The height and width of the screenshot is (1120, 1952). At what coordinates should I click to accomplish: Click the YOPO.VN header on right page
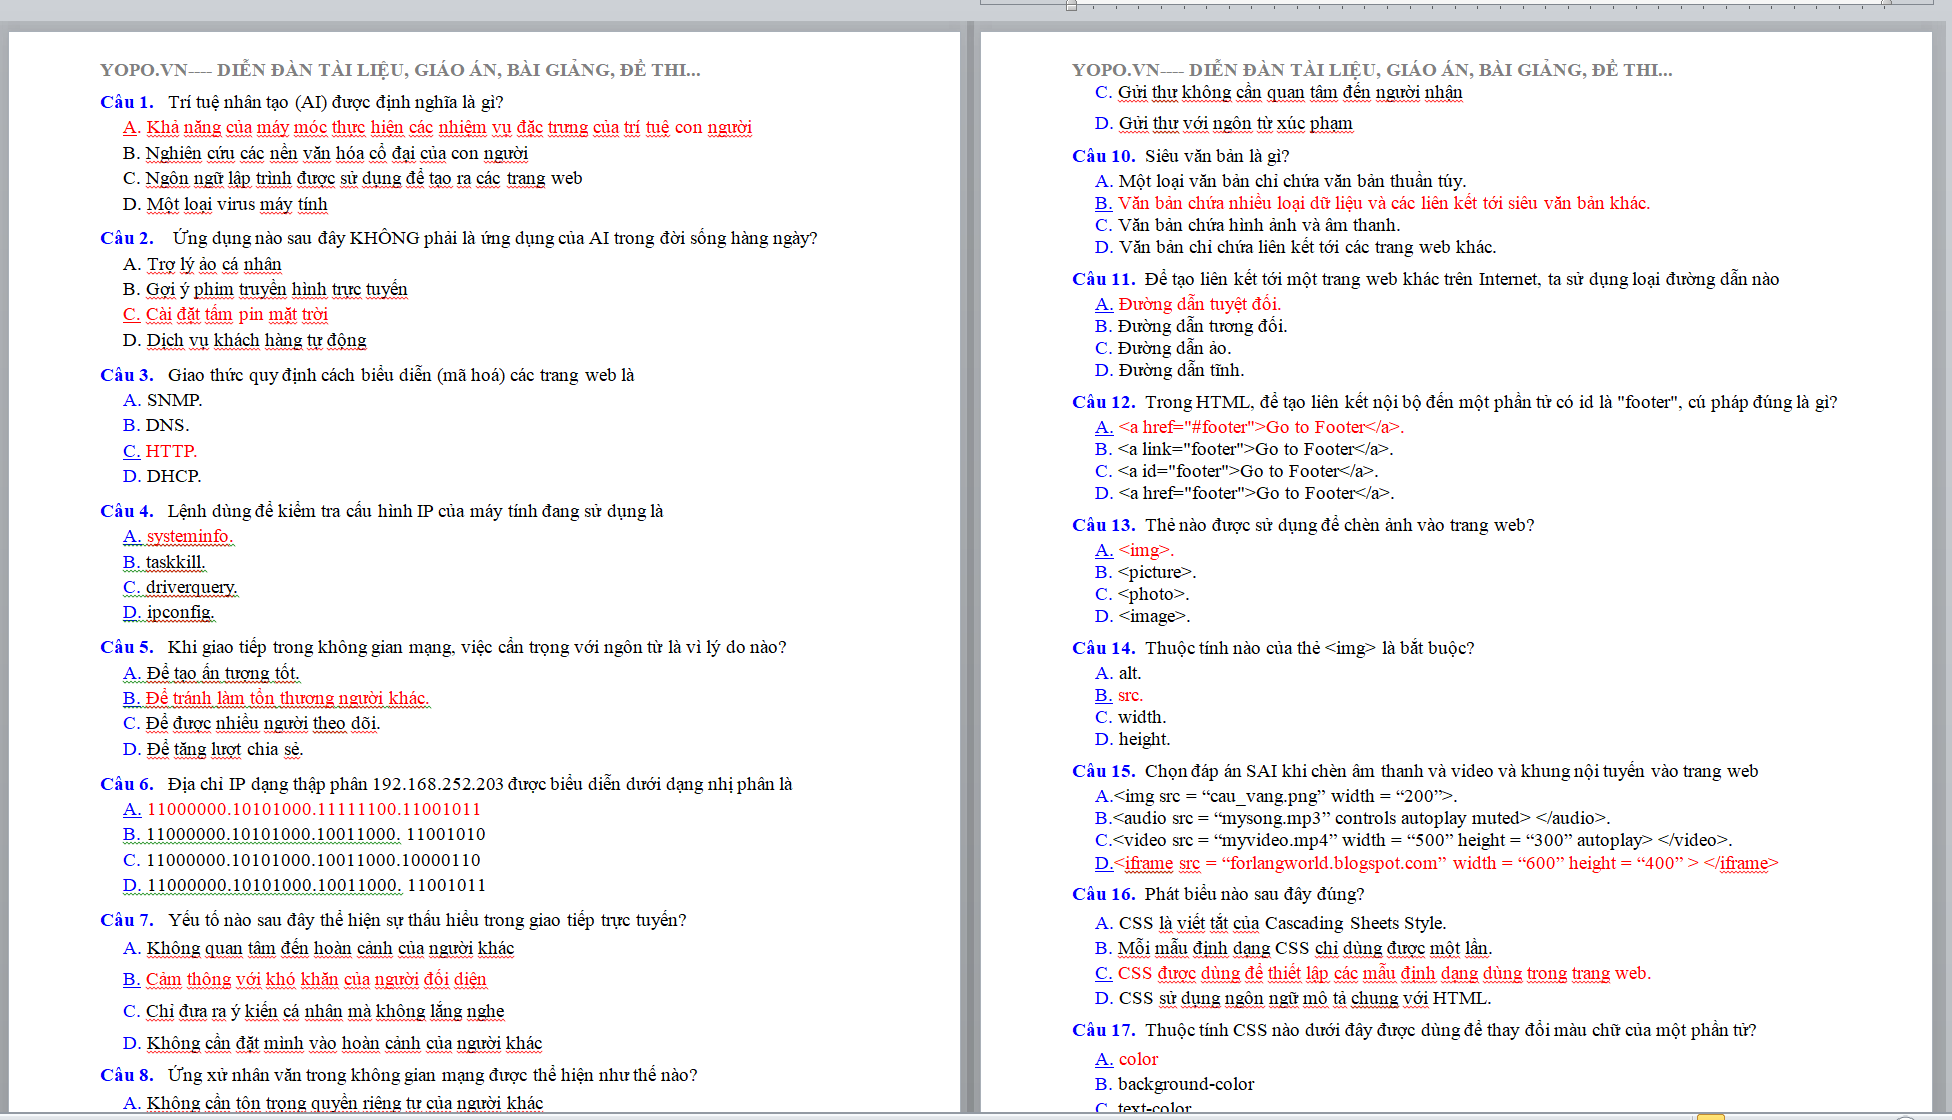1371,70
